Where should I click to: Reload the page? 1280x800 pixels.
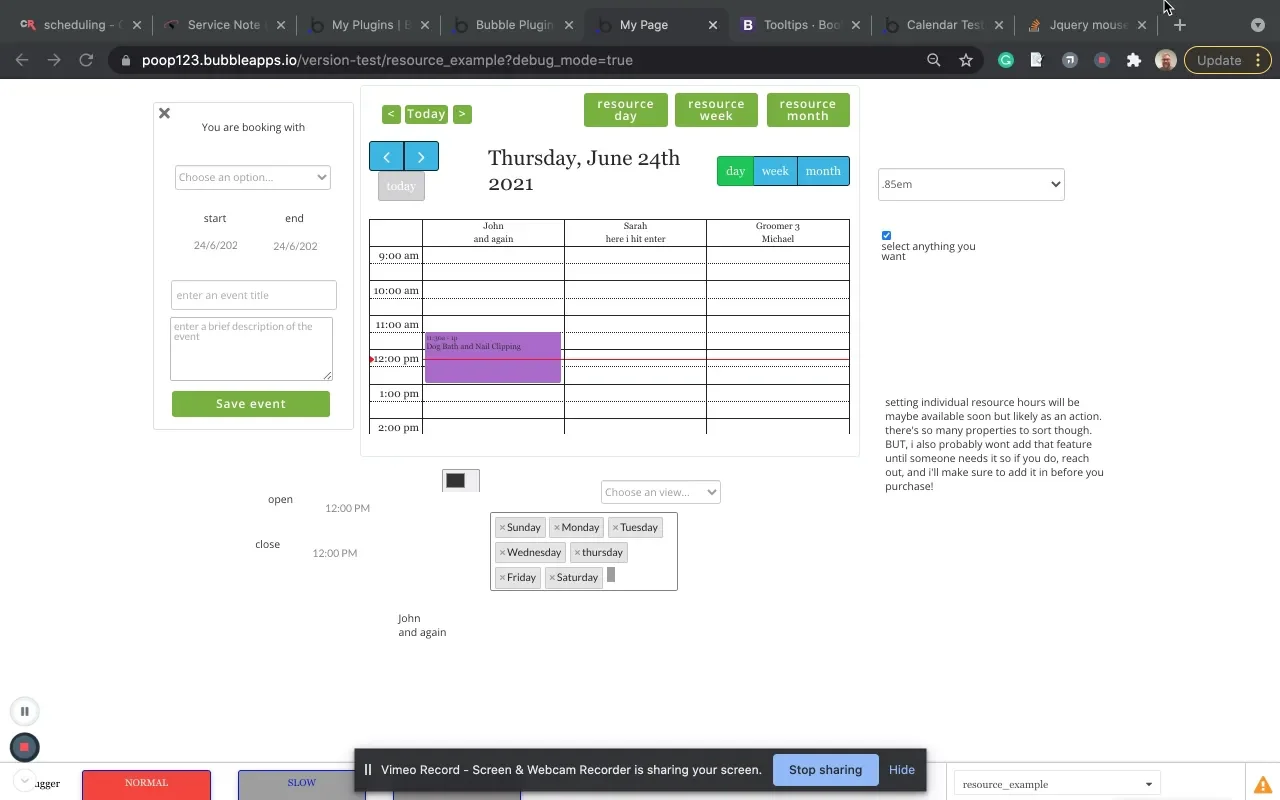tap(86, 60)
